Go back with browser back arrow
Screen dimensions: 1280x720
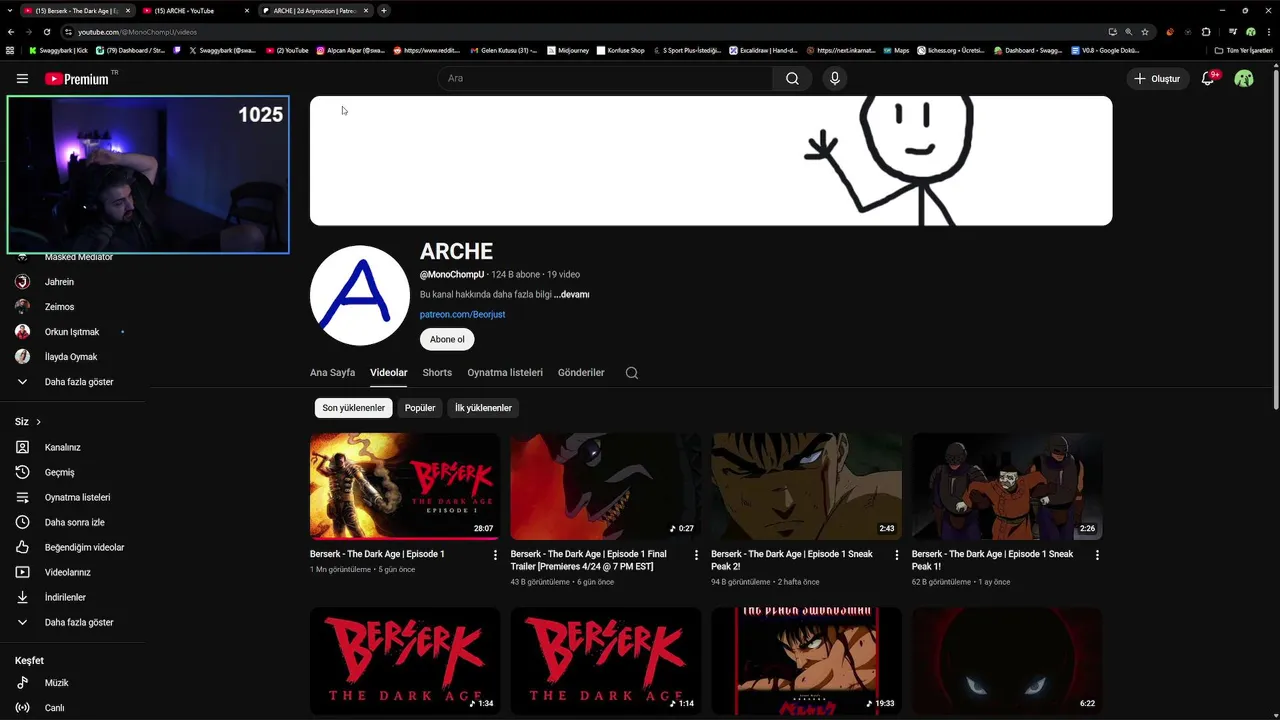(x=11, y=32)
